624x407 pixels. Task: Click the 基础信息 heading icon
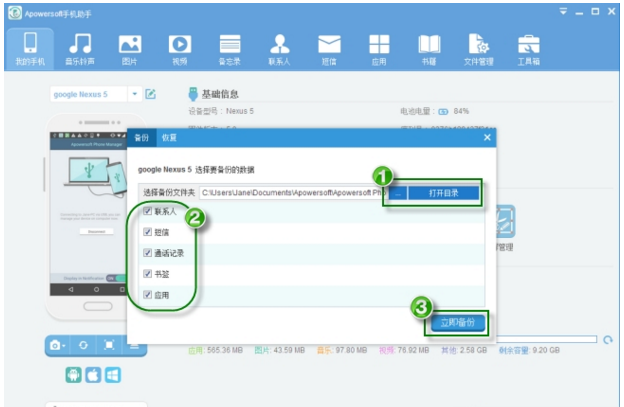(193, 94)
